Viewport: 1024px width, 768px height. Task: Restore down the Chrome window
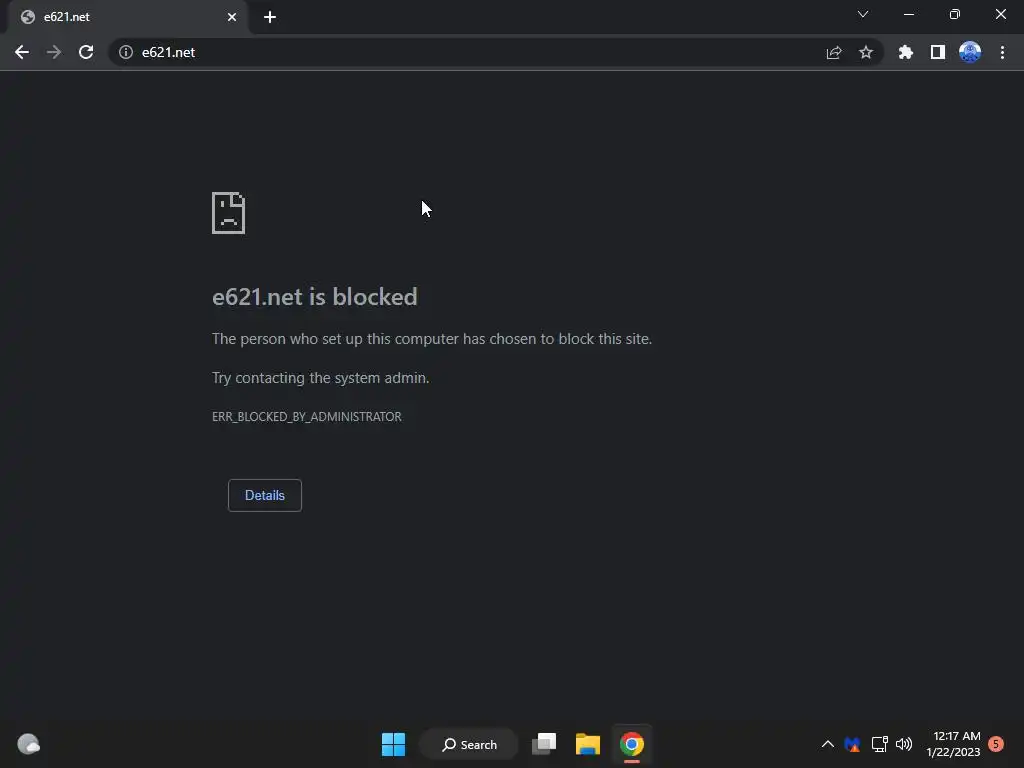[x=955, y=14]
